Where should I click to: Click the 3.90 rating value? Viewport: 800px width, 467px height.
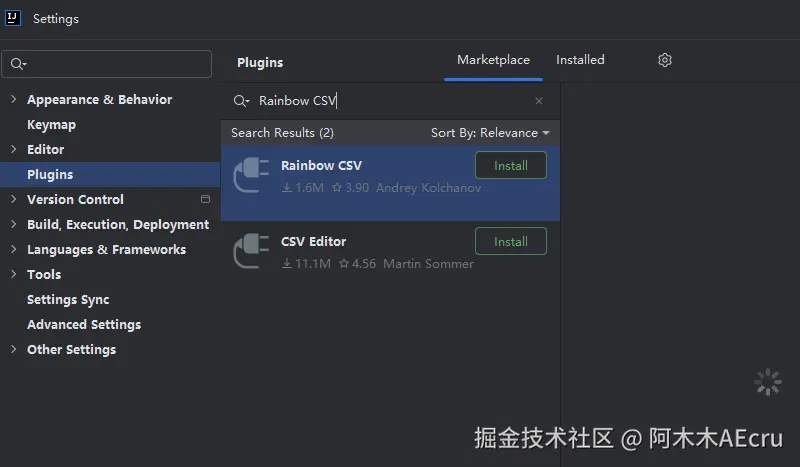pyautogui.click(x=357, y=188)
